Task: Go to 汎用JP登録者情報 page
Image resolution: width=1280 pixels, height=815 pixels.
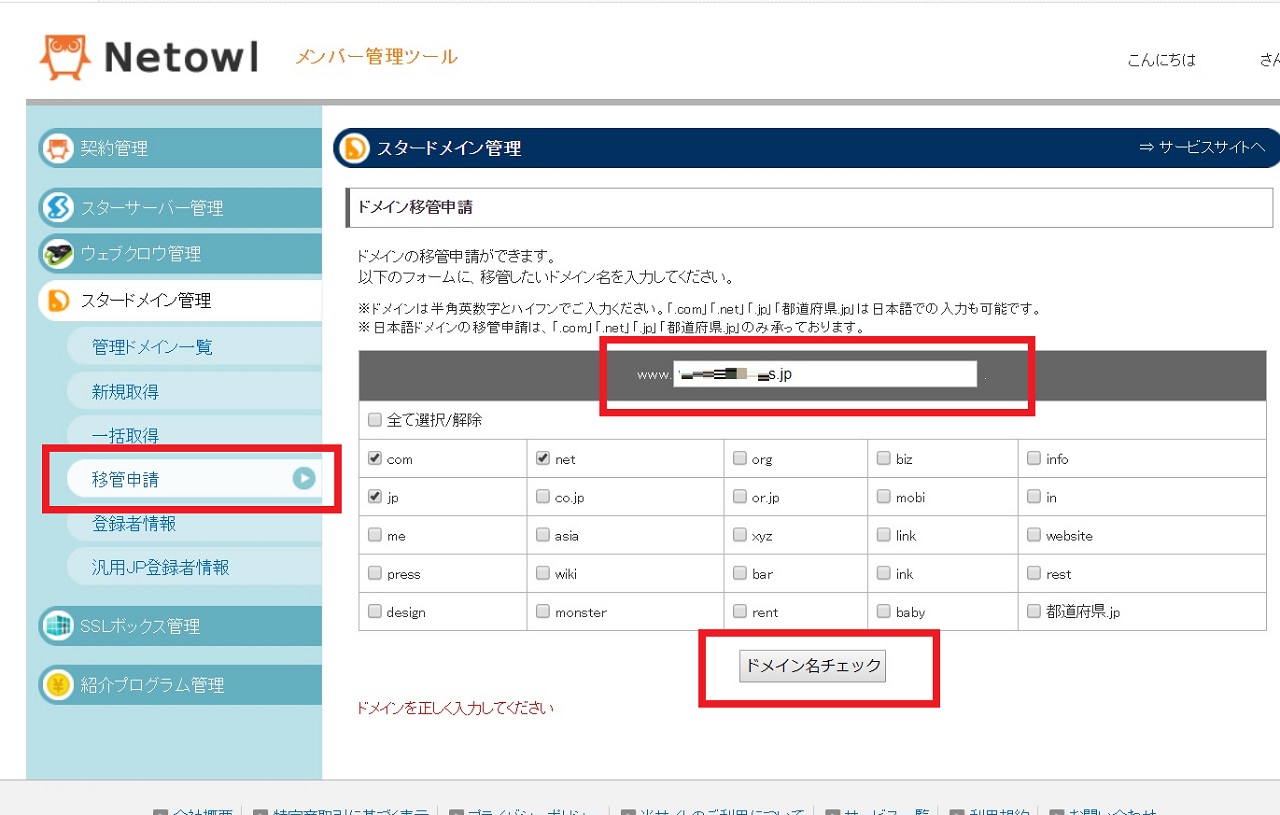Action: (160, 567)
